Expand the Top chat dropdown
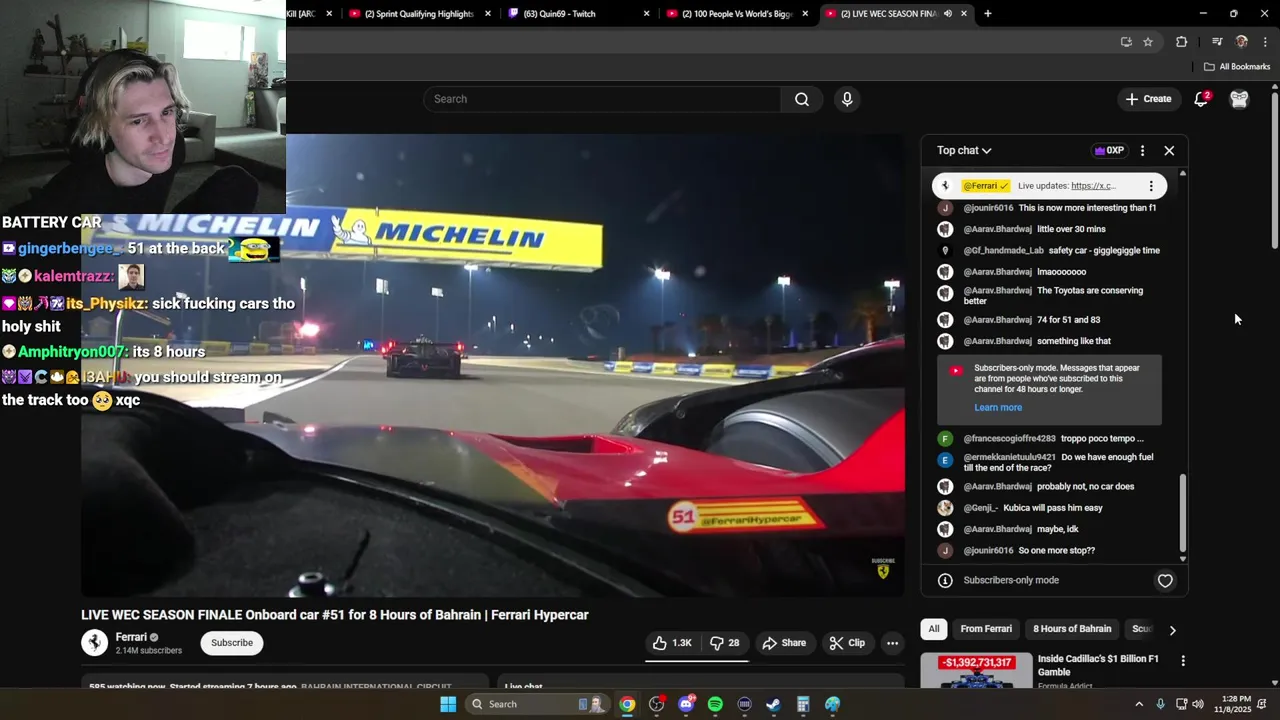This screenshot has width=1280, height=720. (x=964, y=150)
